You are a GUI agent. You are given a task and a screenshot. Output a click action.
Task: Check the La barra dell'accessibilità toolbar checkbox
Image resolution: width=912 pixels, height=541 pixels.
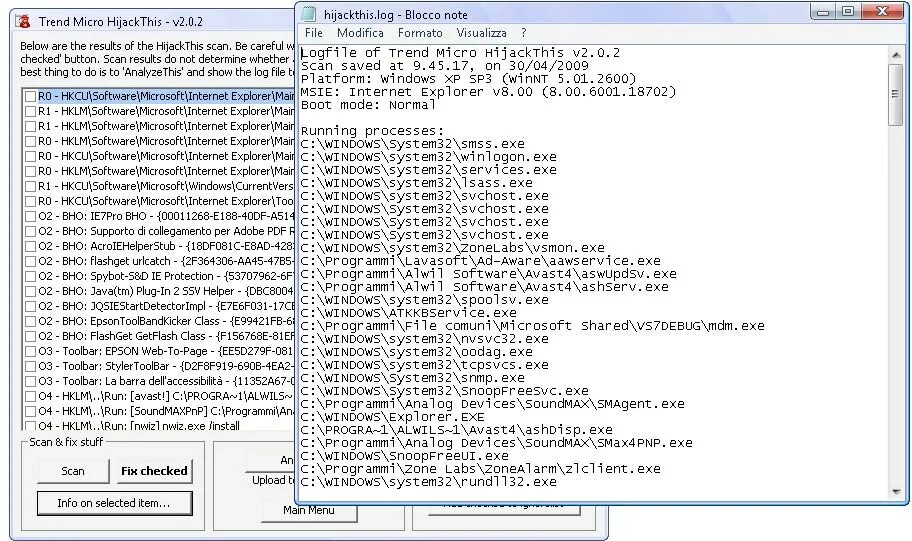pos(31,382)
